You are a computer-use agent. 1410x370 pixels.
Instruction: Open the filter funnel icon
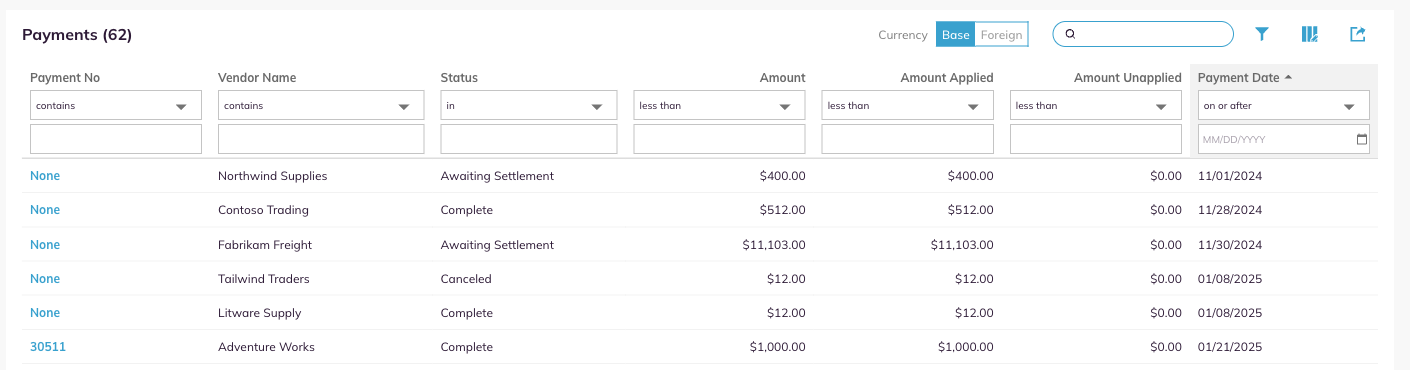[x=1262, y=35]
